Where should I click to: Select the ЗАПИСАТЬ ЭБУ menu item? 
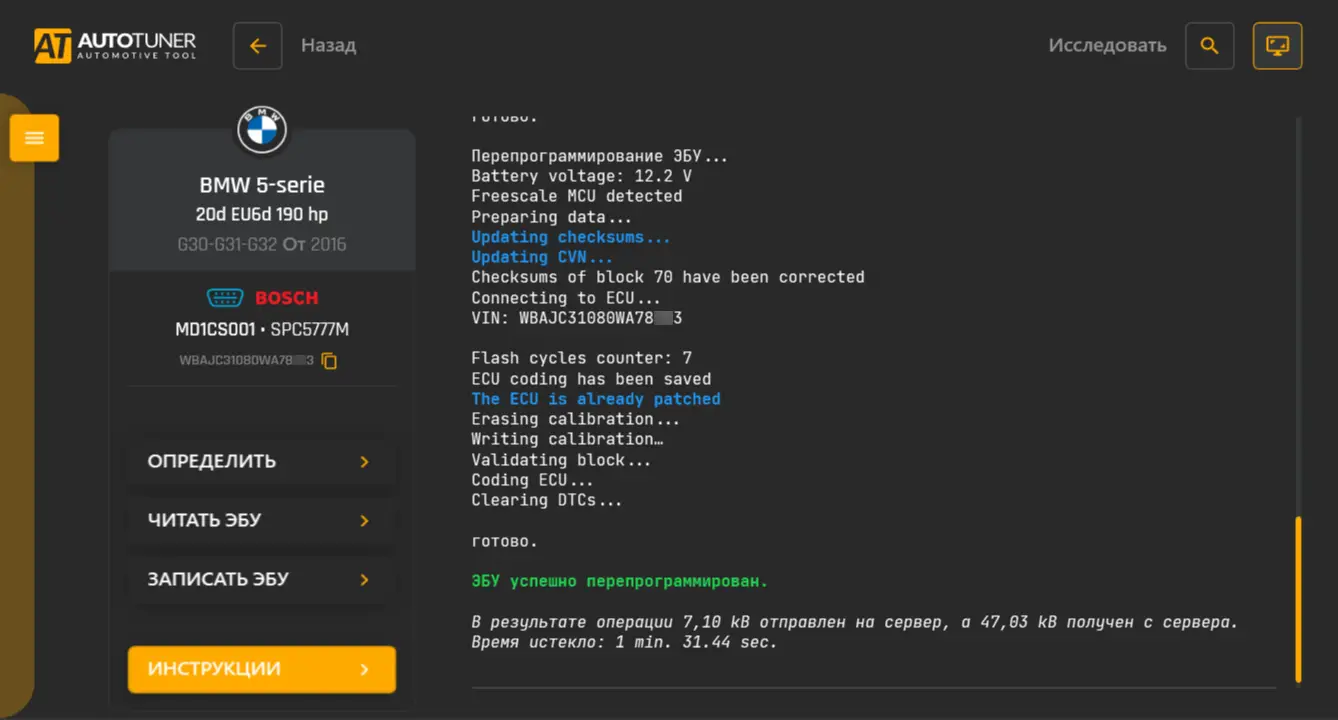coord(262,580)
